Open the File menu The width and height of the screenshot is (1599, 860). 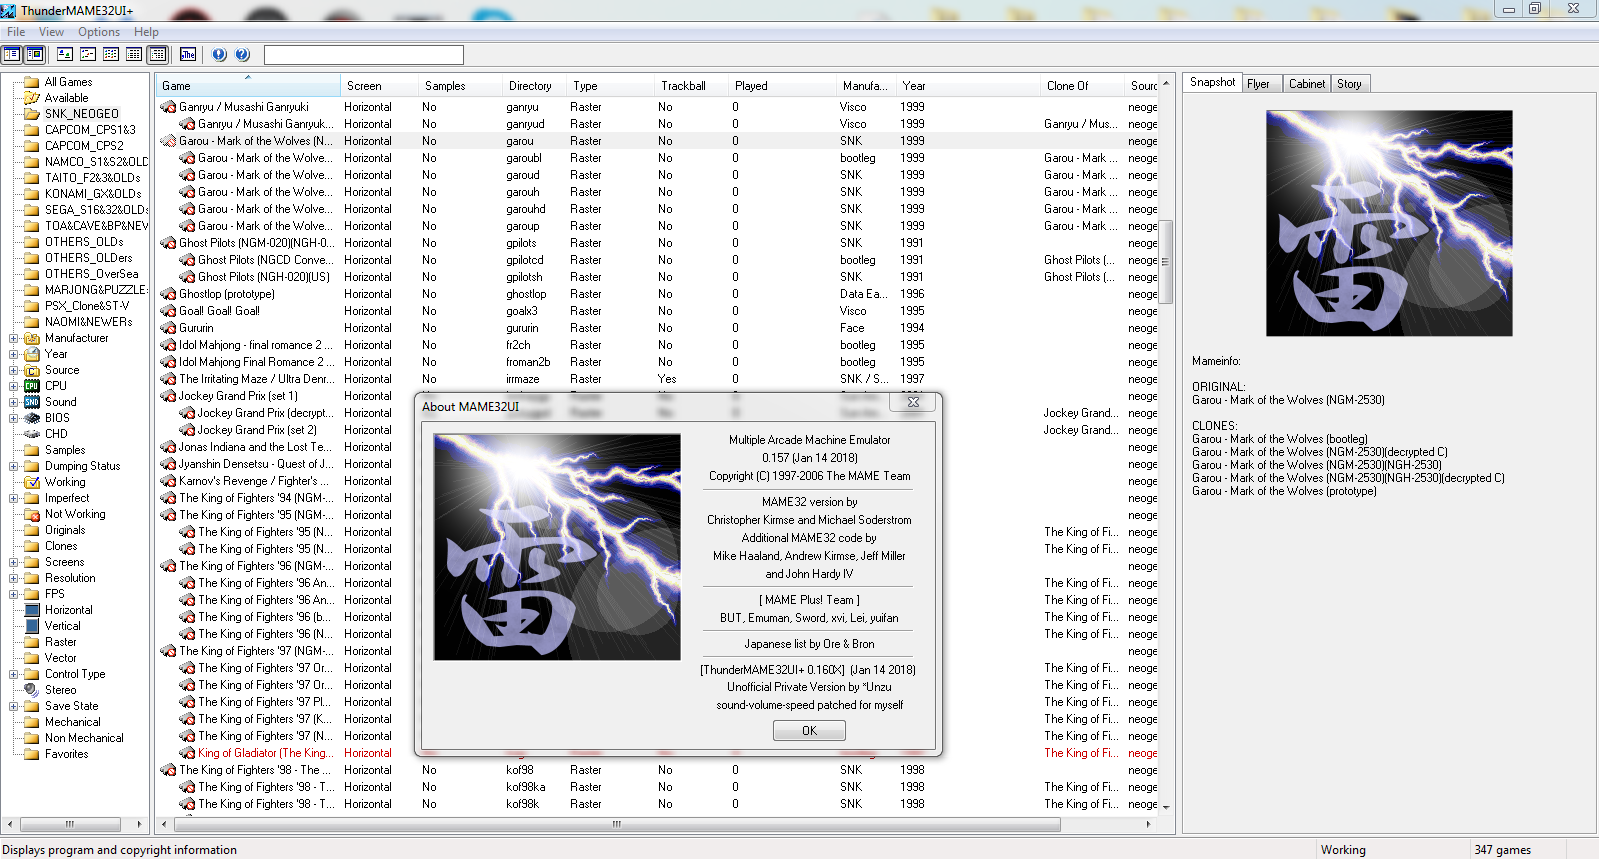16,32
